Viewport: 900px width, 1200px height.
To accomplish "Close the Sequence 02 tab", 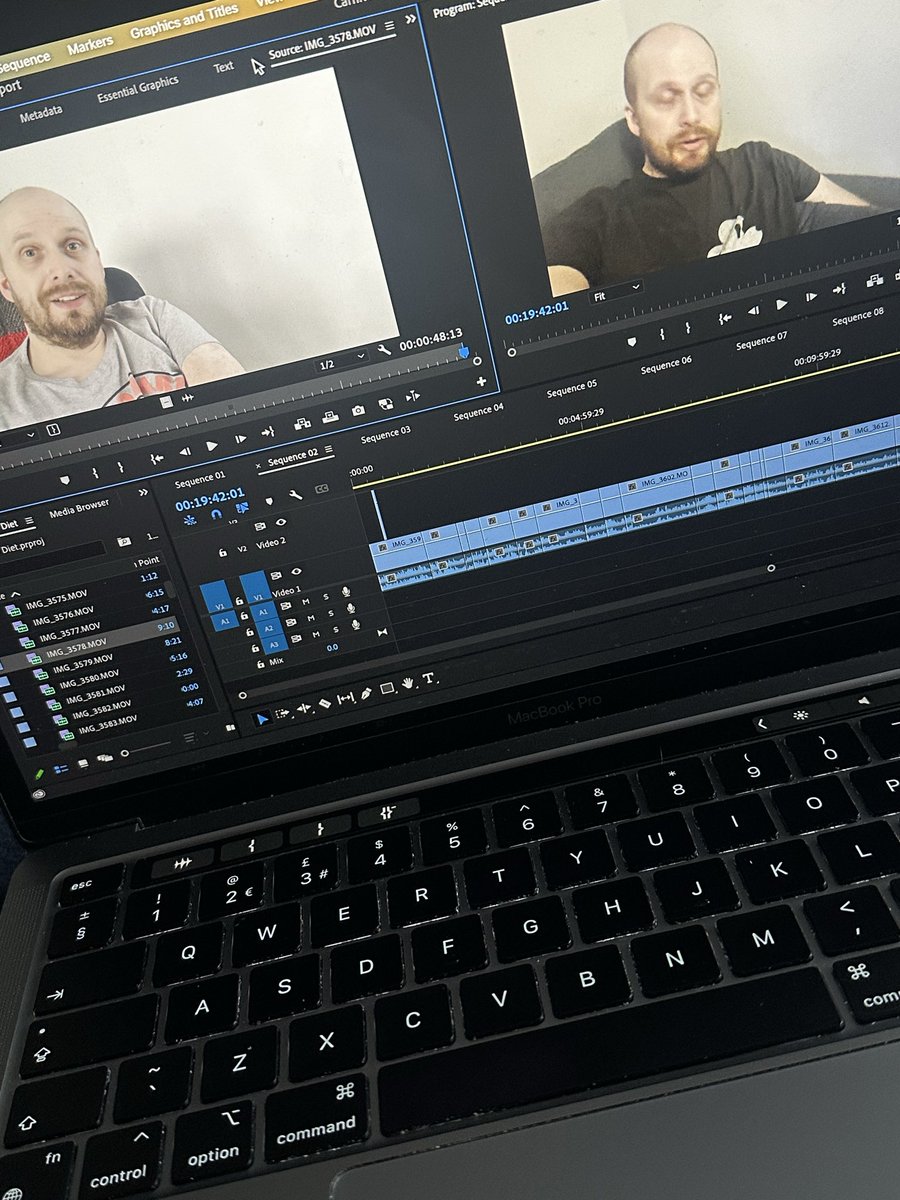I will coord(258,466).
